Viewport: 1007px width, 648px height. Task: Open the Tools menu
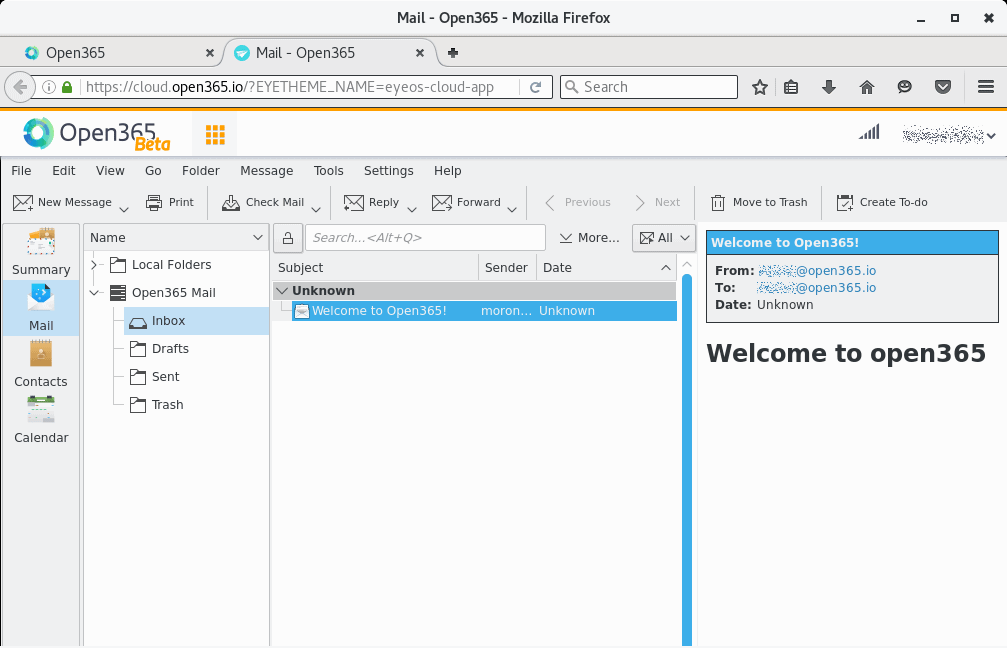point(328,171)
